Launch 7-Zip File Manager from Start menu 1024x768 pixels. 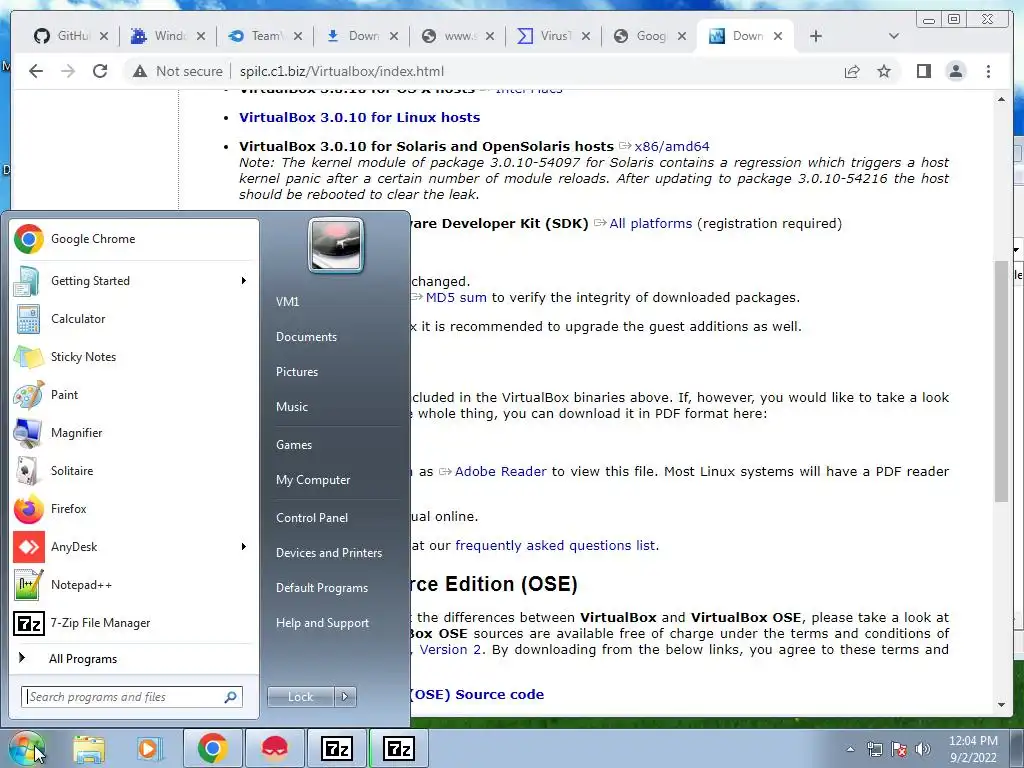[133, 623]
